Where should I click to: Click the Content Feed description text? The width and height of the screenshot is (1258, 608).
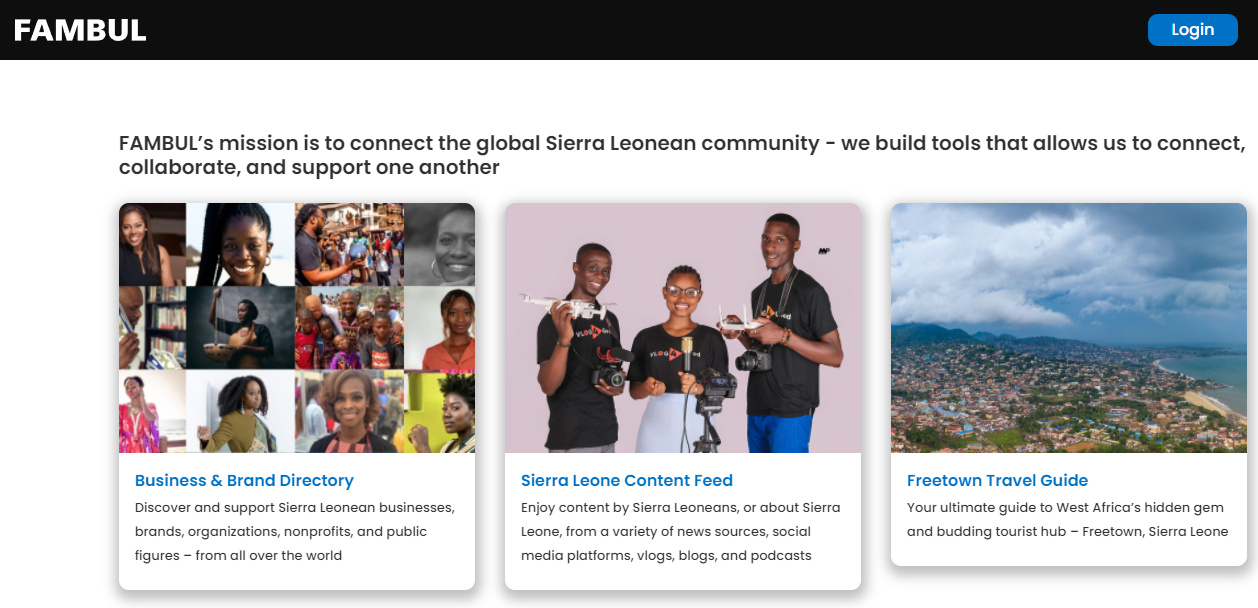tap(680, 531)
